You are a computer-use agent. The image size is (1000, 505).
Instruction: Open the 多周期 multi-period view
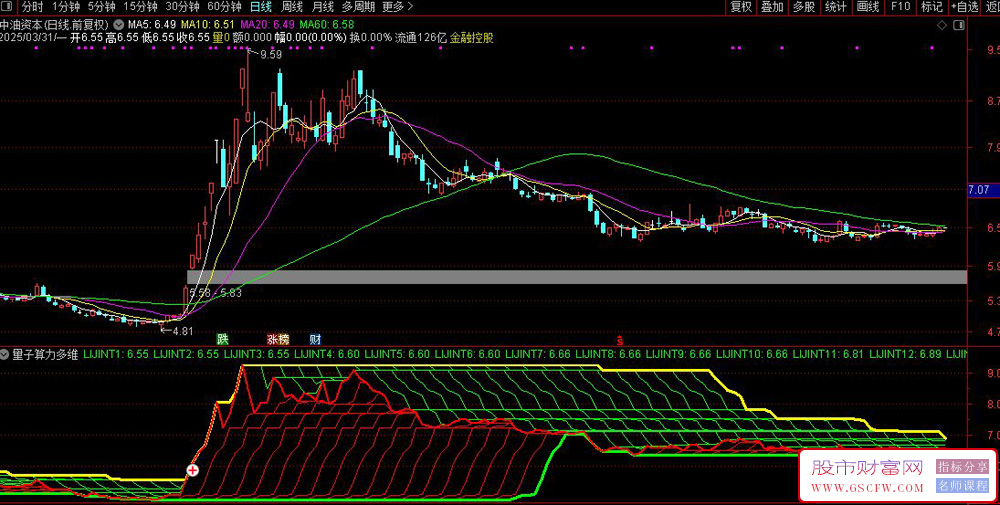pyautogui.click(x=358, y=7)
